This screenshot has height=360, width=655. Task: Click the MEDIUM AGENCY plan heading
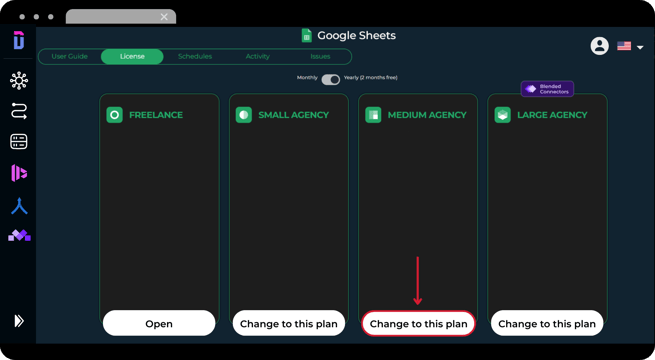coord(427,115)
